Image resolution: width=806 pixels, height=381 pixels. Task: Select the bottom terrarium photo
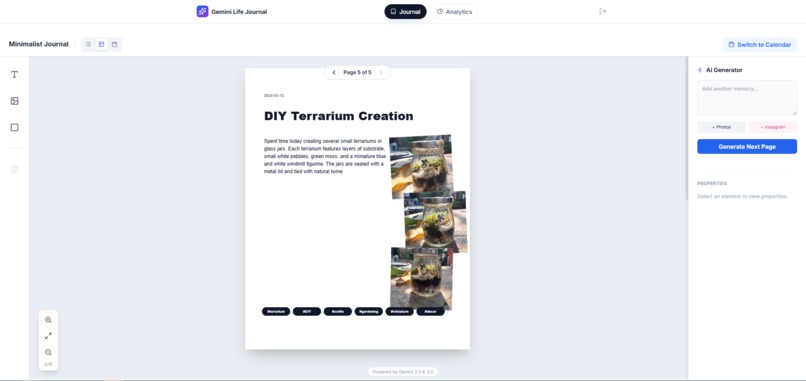422,278
